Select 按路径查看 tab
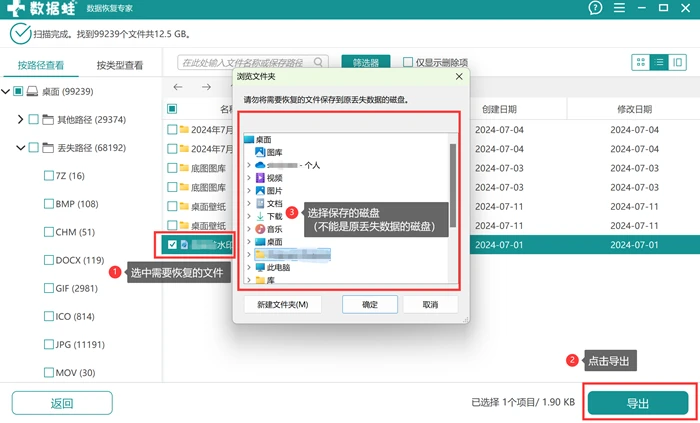Image resolution: width=700 pixels, height=423 pixels. click(41, 66)
